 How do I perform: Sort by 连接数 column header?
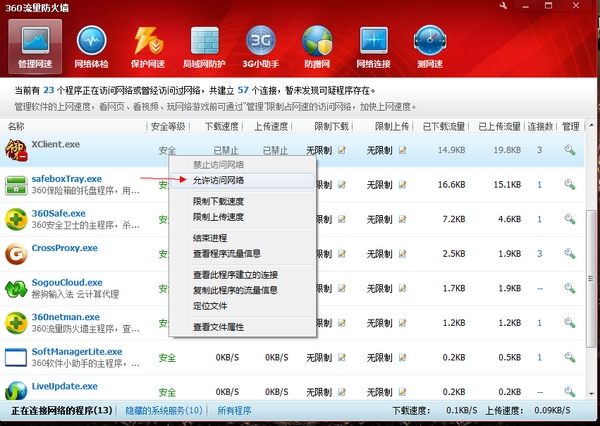pos(540,126)
